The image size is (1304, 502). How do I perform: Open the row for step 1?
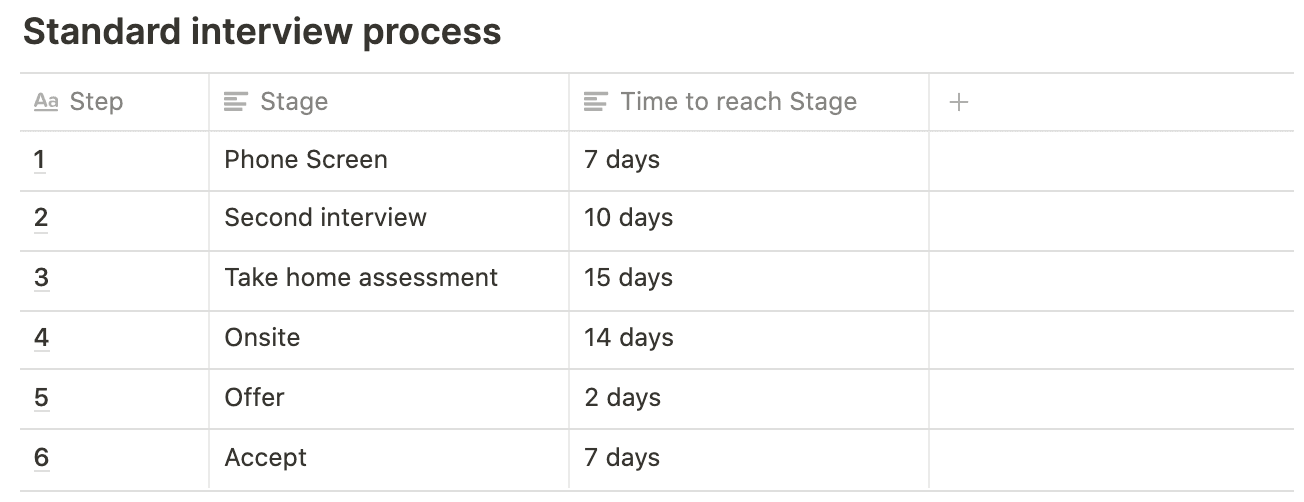(x=40, y=160)
